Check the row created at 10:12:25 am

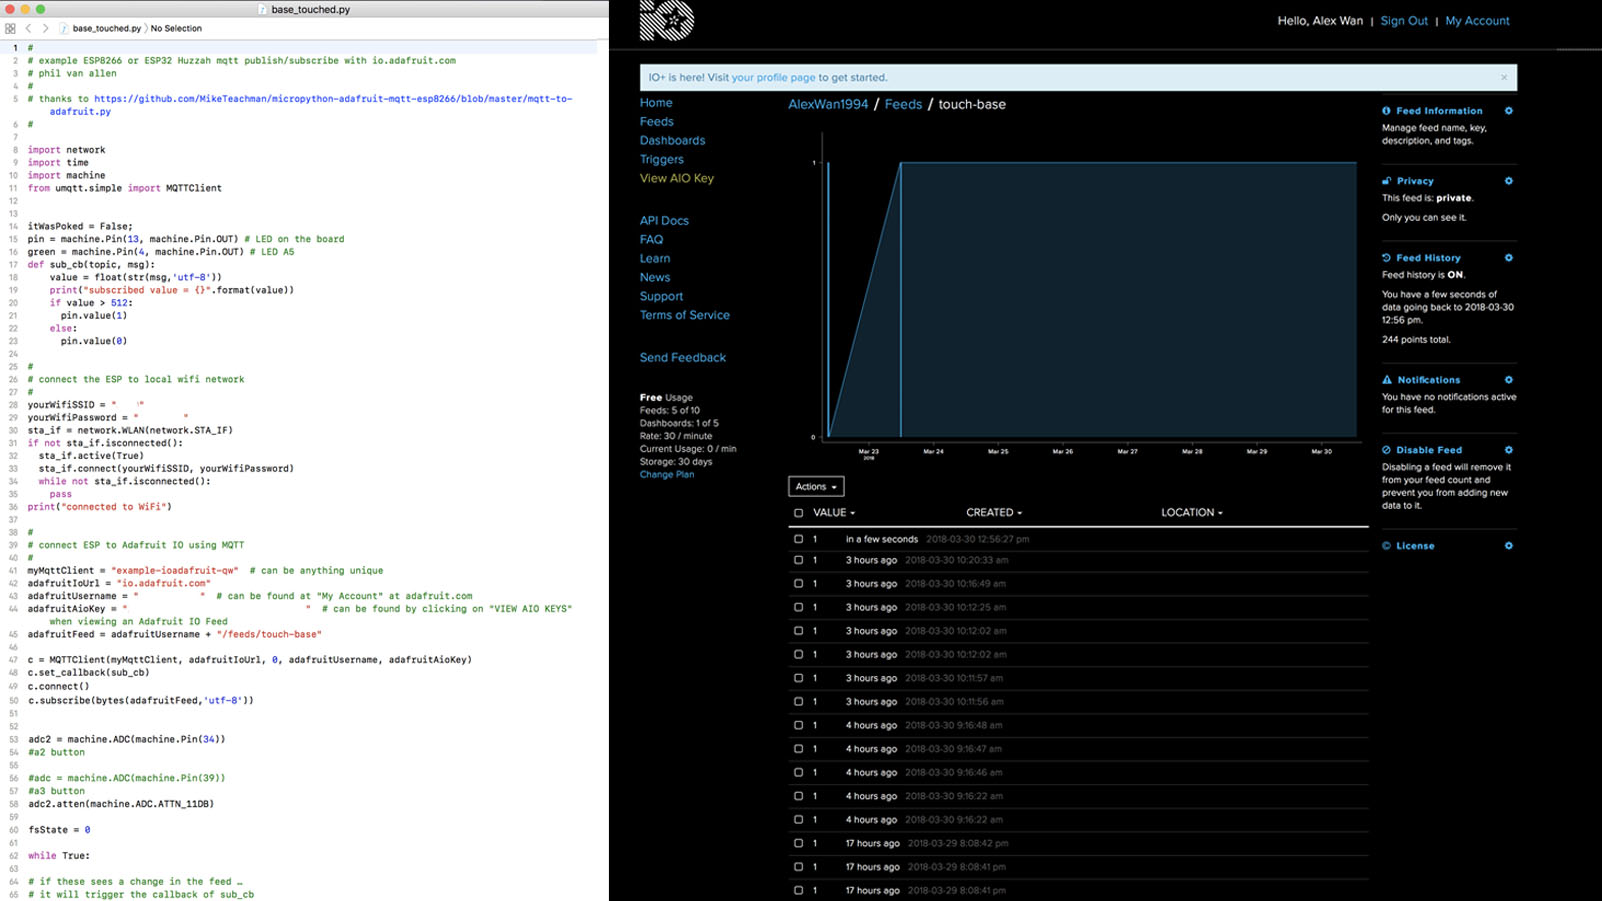coord(798,607)
